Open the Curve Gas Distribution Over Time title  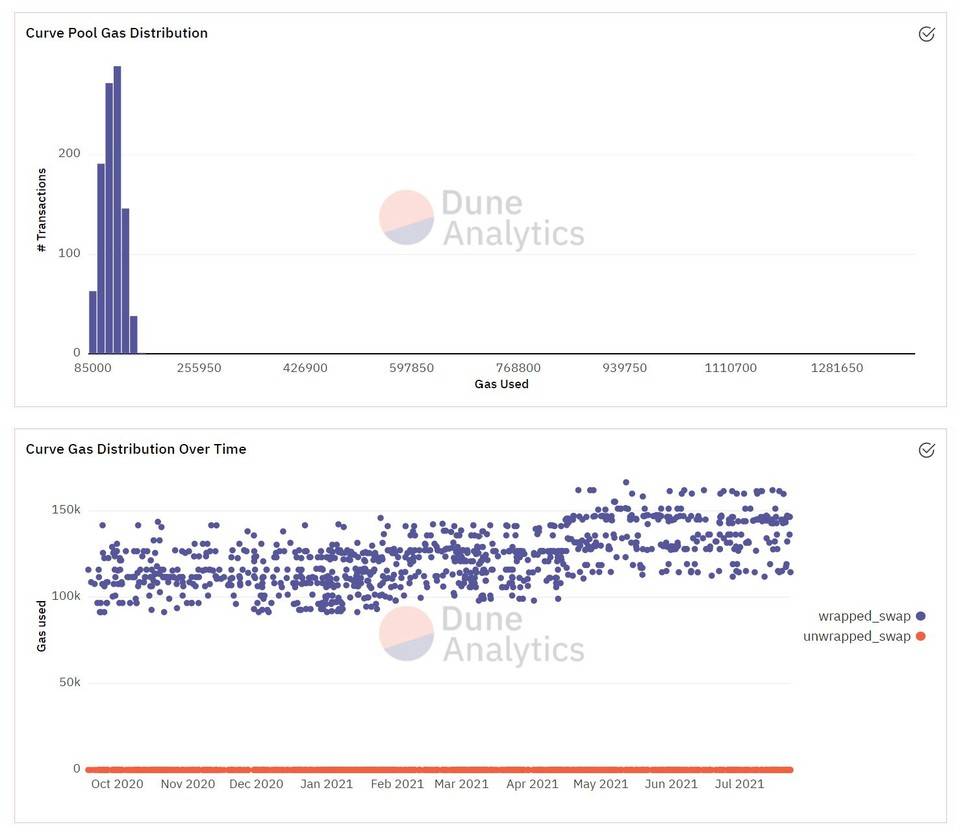pos(136,449)
